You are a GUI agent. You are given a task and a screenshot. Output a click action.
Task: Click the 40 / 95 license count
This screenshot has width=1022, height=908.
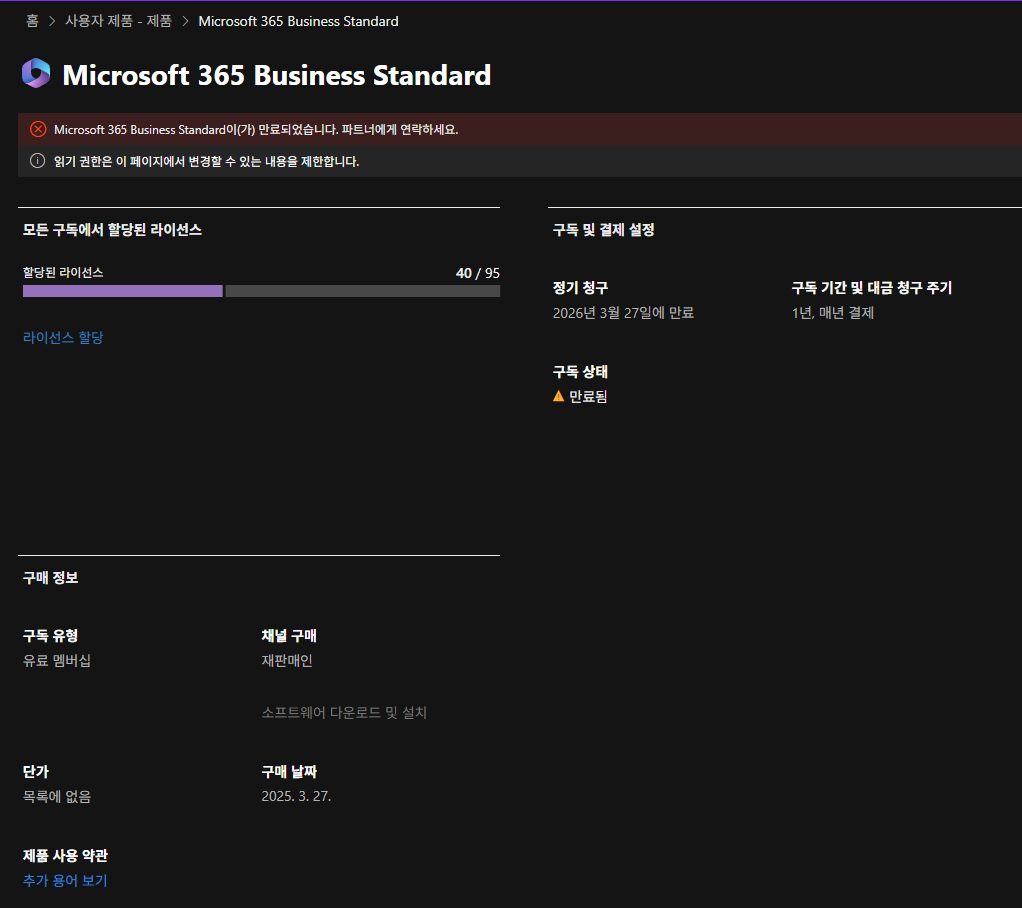coord(478,273)
